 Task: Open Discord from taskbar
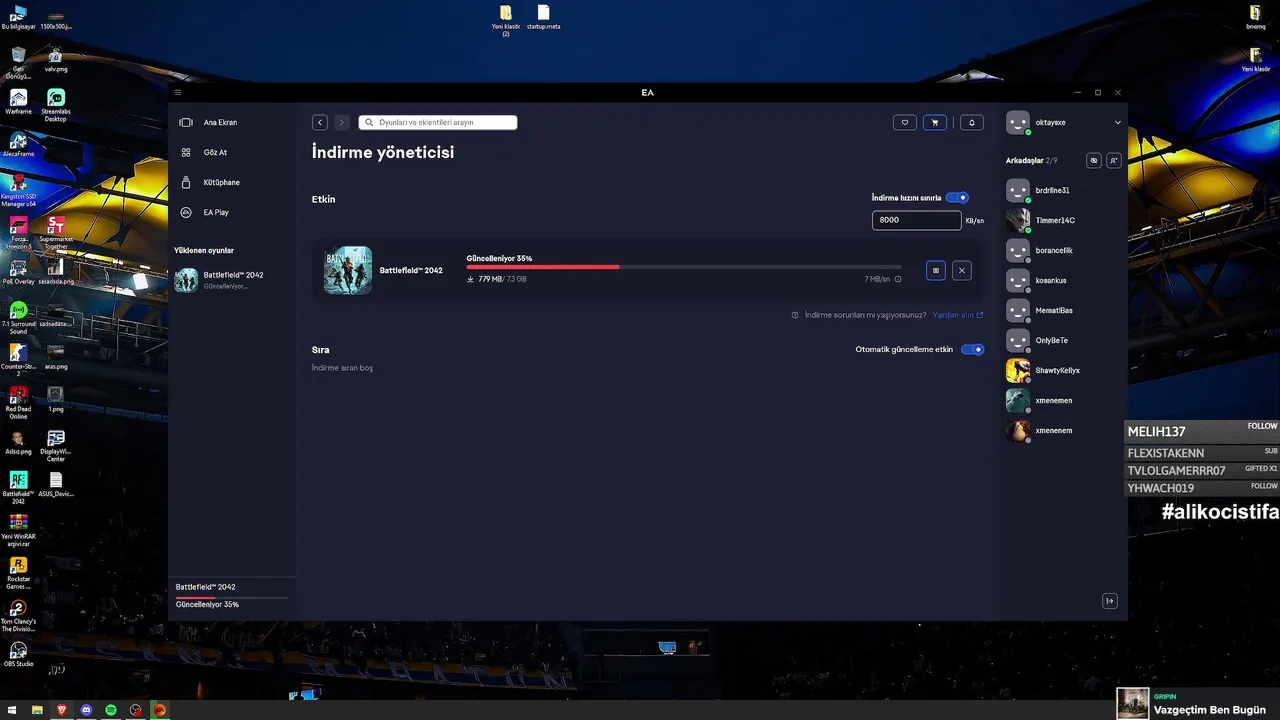(86, 710)
